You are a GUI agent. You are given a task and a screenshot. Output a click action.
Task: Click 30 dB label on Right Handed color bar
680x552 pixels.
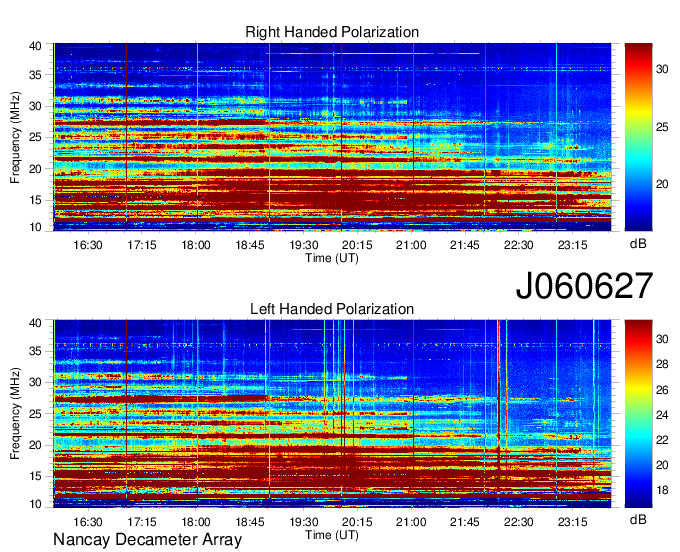point(662,69)
